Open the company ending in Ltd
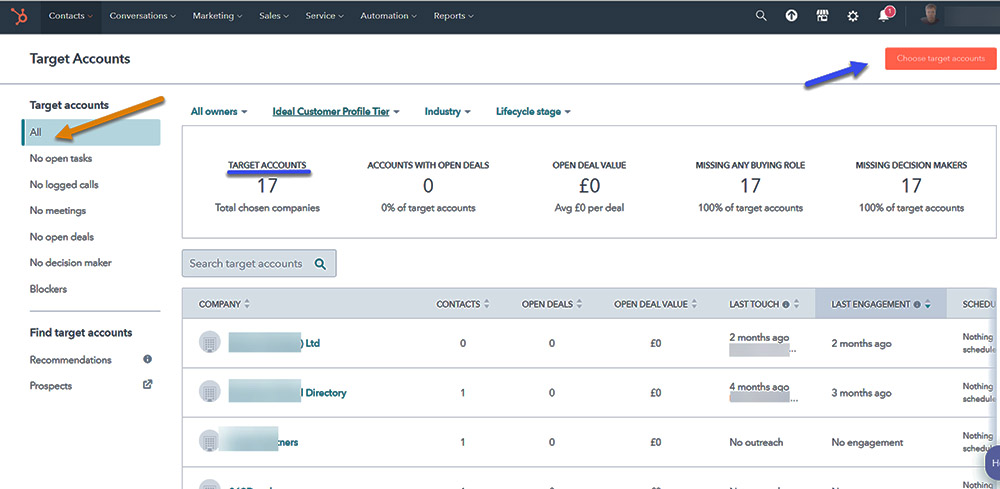Viewport: 1000px width, 489px height. (274, 343)
